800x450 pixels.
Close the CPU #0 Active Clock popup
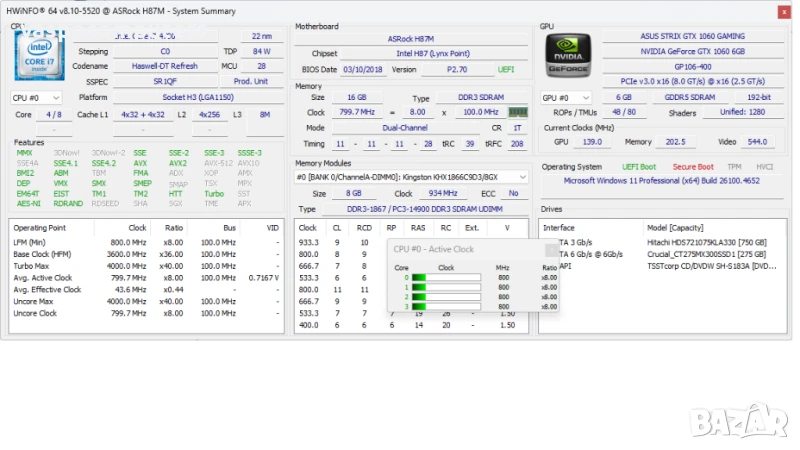pos(553,249)
